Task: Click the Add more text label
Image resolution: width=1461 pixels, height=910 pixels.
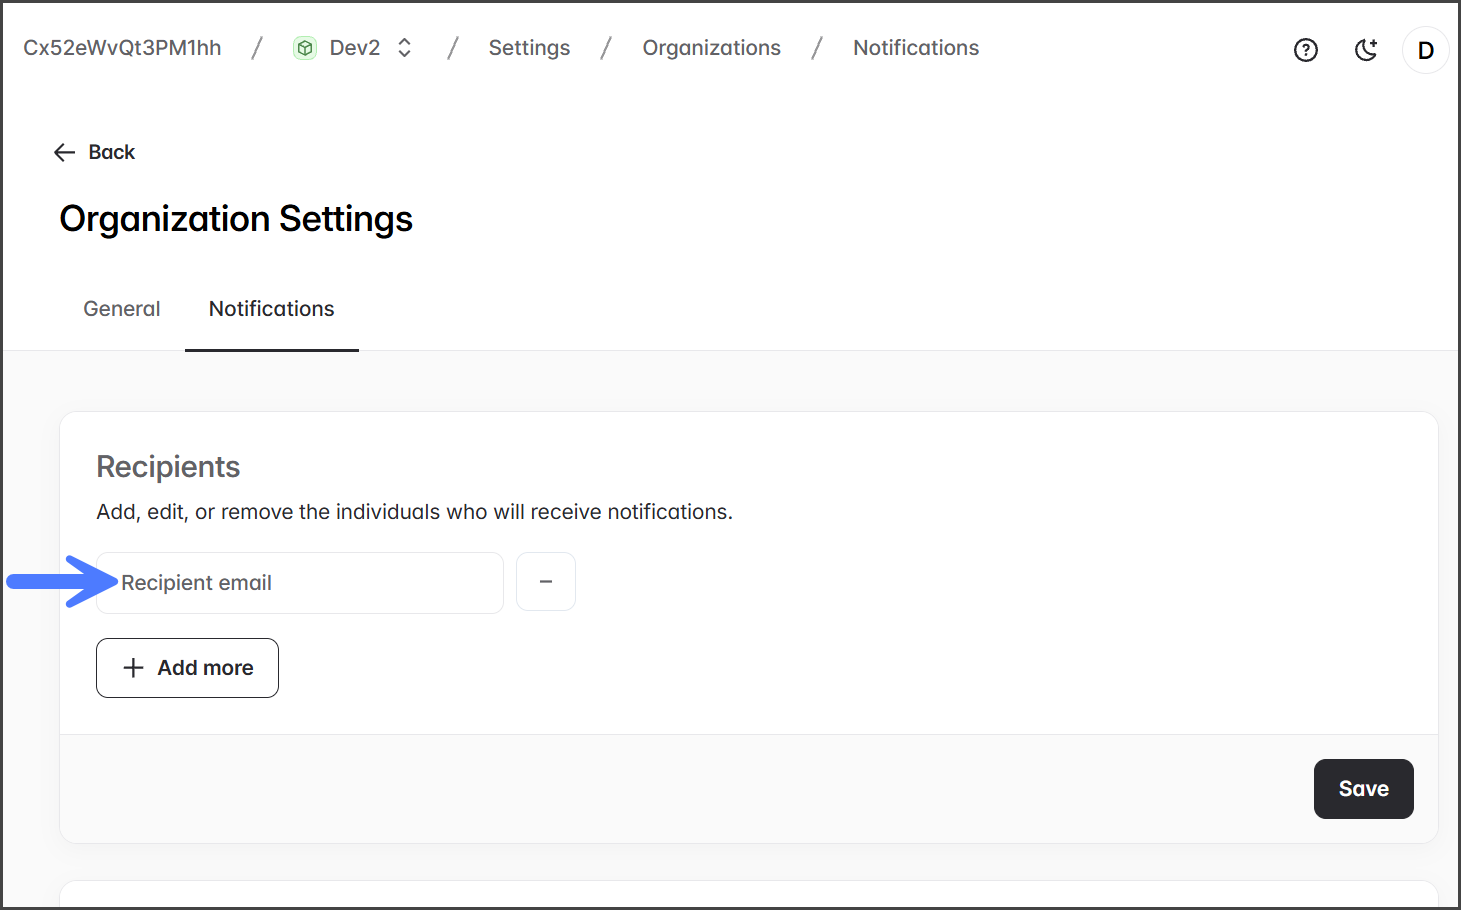Action: [x=205, y=668]
